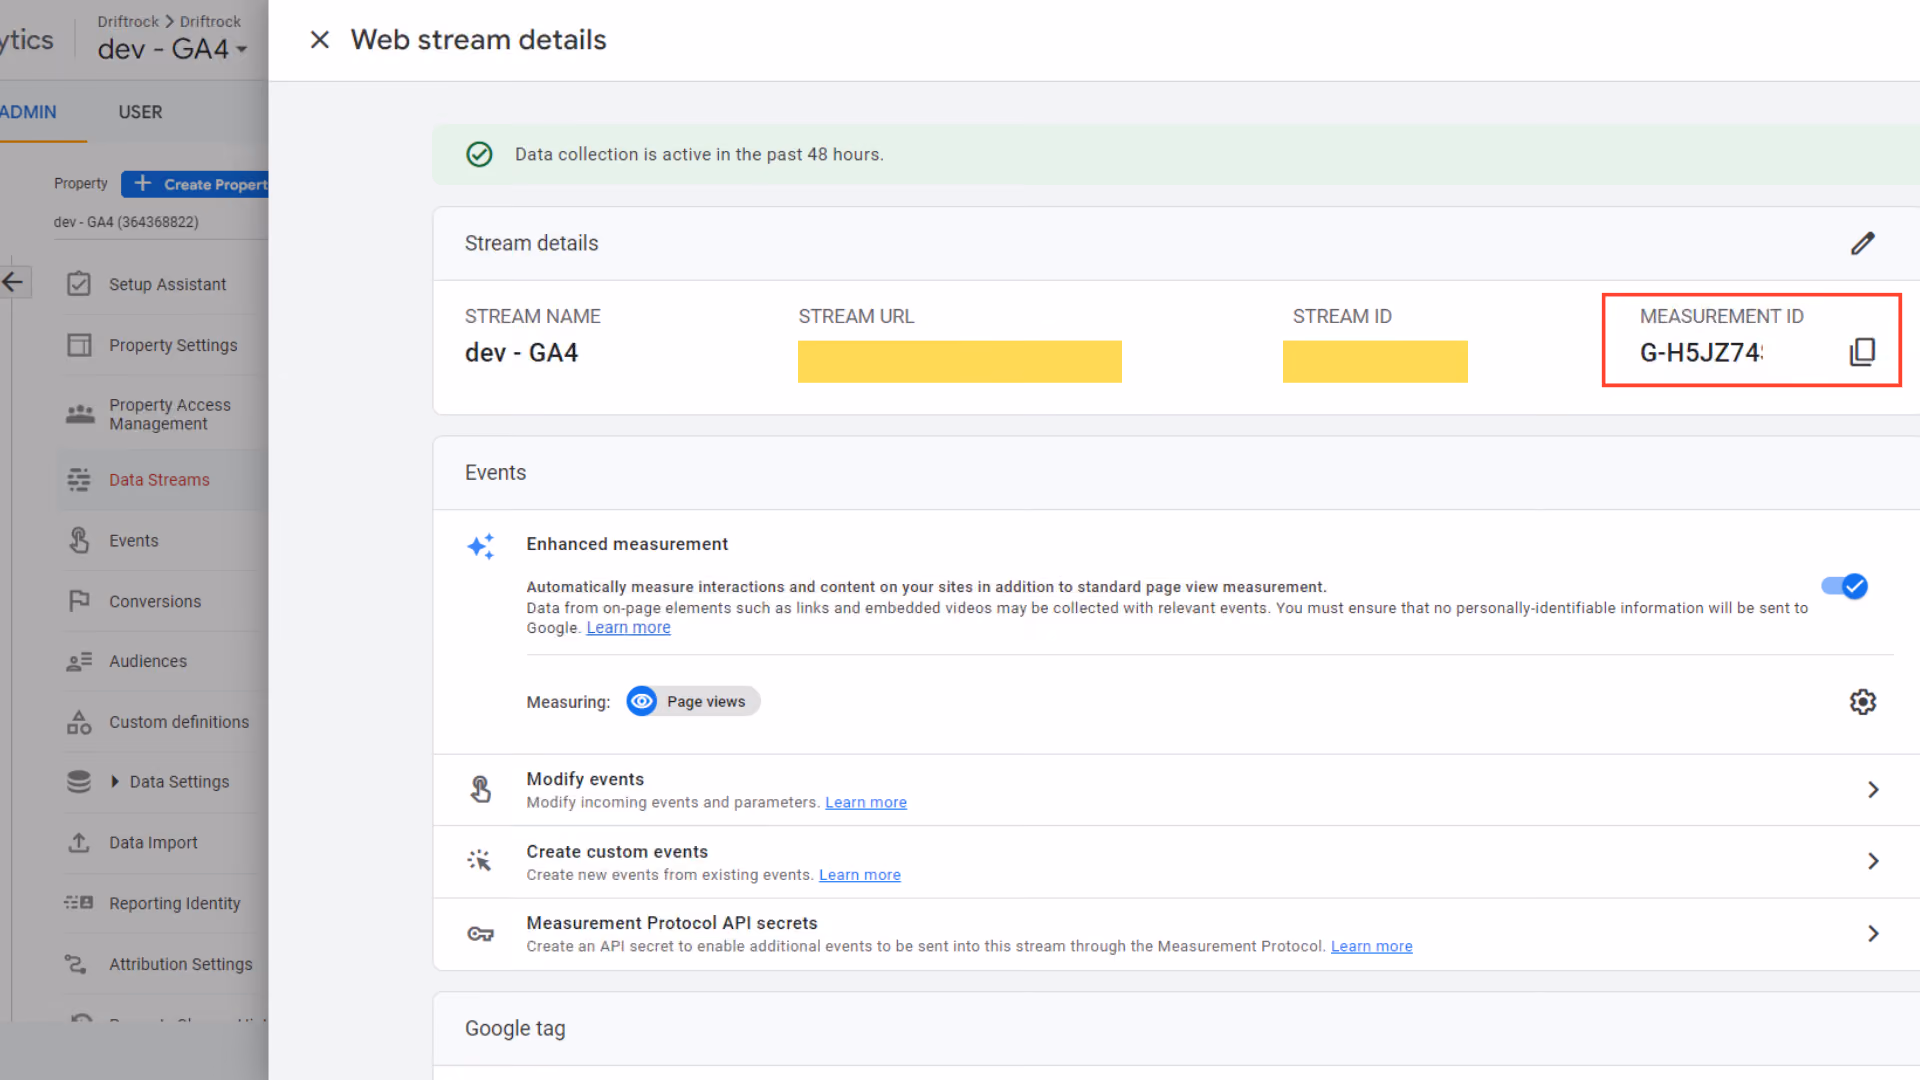
Task: Click the Setup Assistant checkbox icon
Action: click(79, 284)
